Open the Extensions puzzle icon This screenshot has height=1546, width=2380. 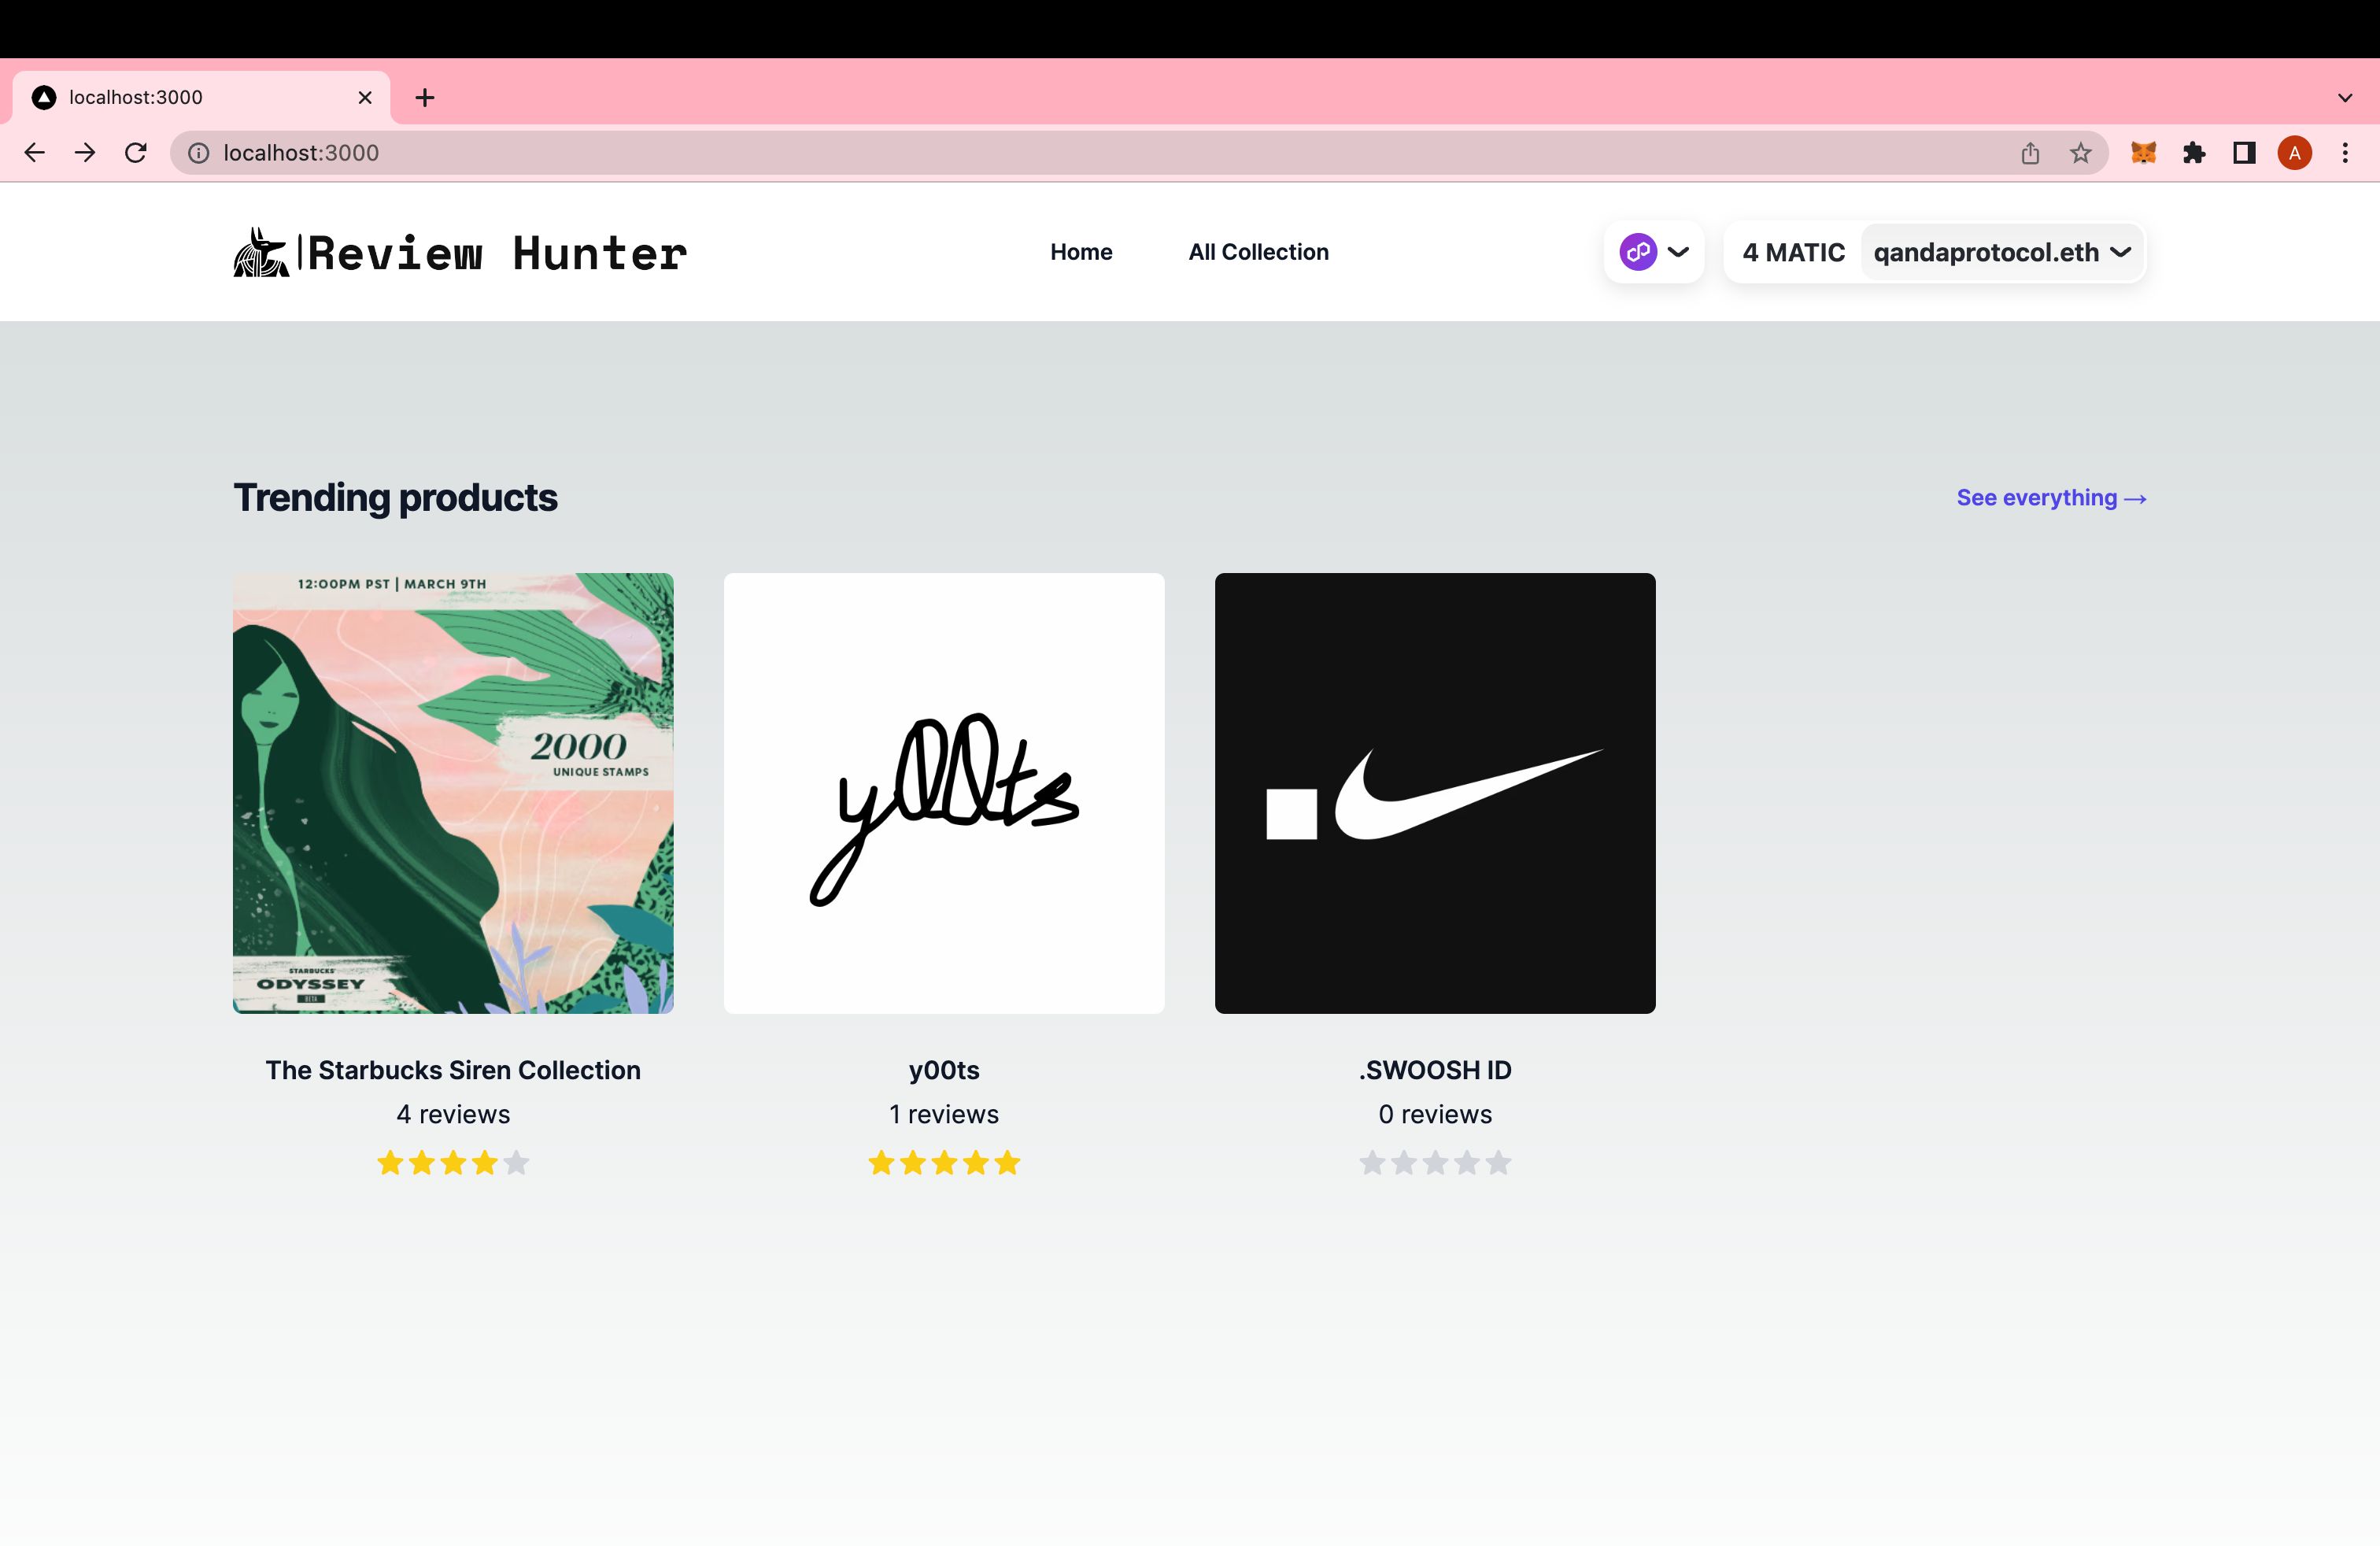point(2194,153)
